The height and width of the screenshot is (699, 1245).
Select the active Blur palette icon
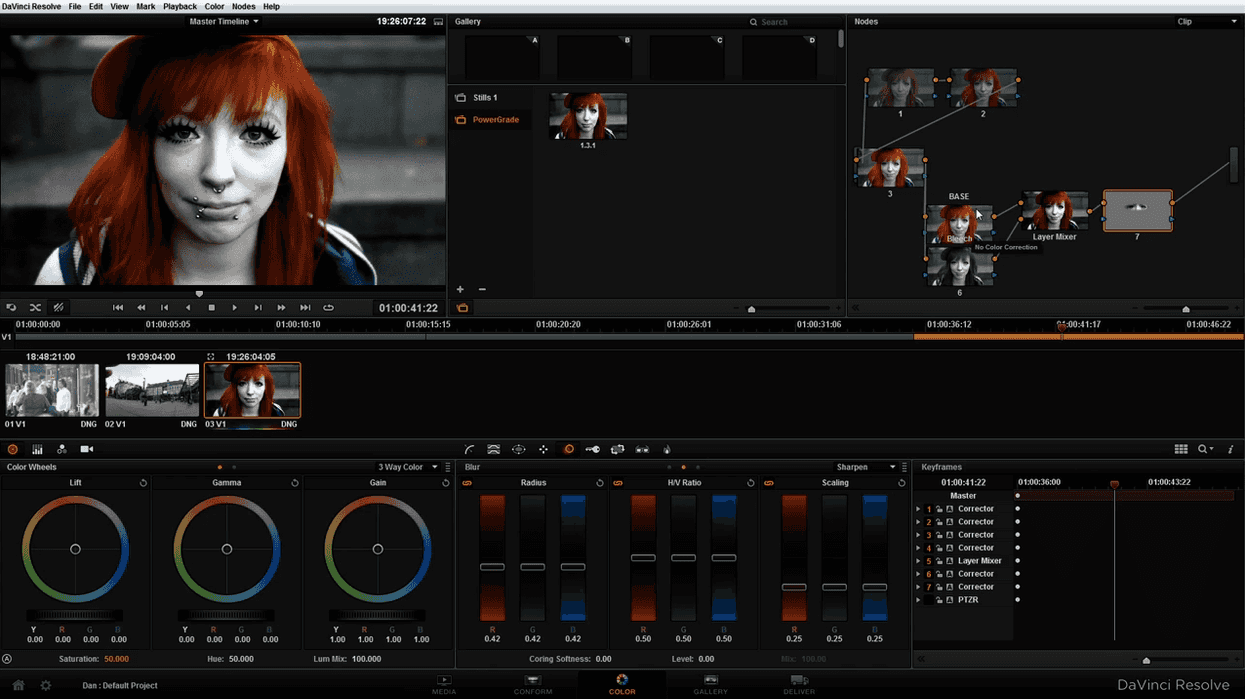coord(569,450)
